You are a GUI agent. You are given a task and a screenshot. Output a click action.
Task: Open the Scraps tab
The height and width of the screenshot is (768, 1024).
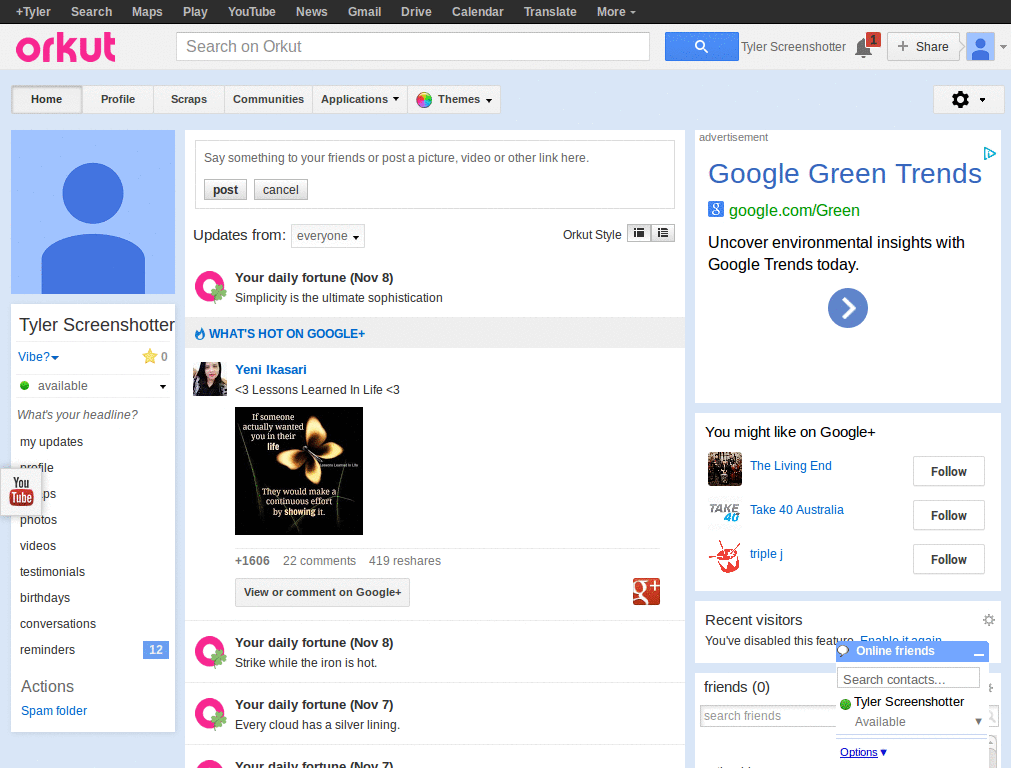[189, 99]
